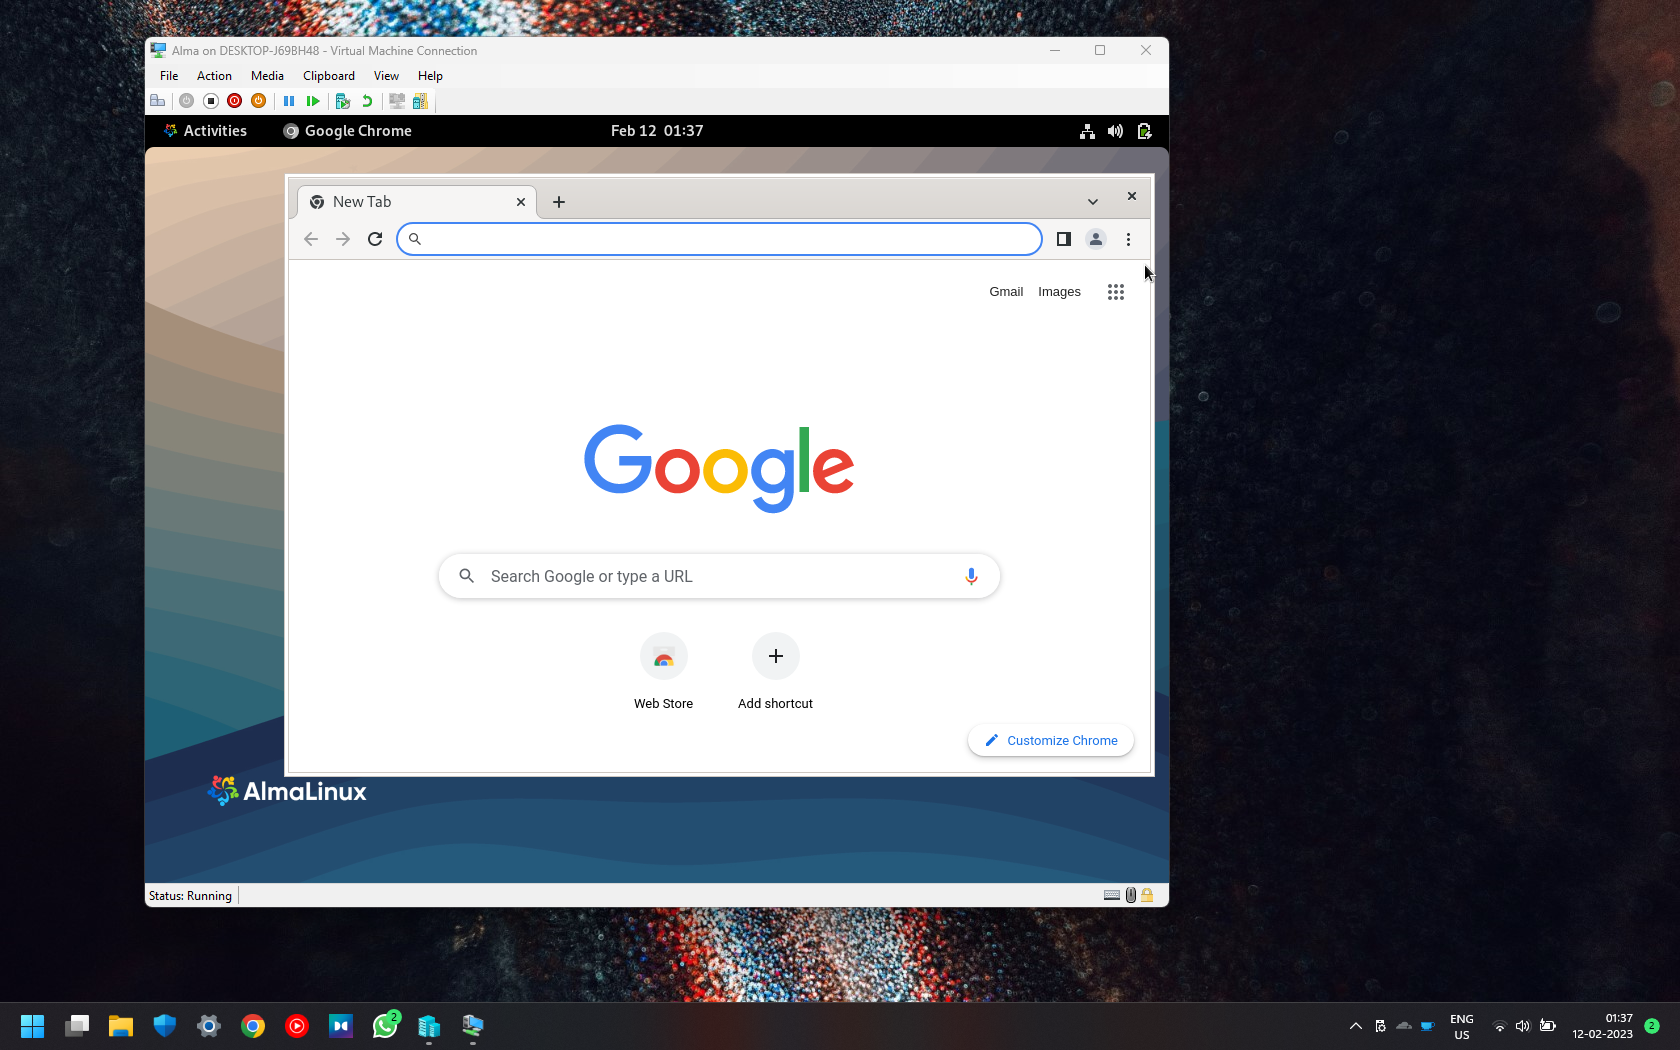Expand the tab search chevron
Viewport: 1680px width, 1050px height.
(x=1093, y=202)
